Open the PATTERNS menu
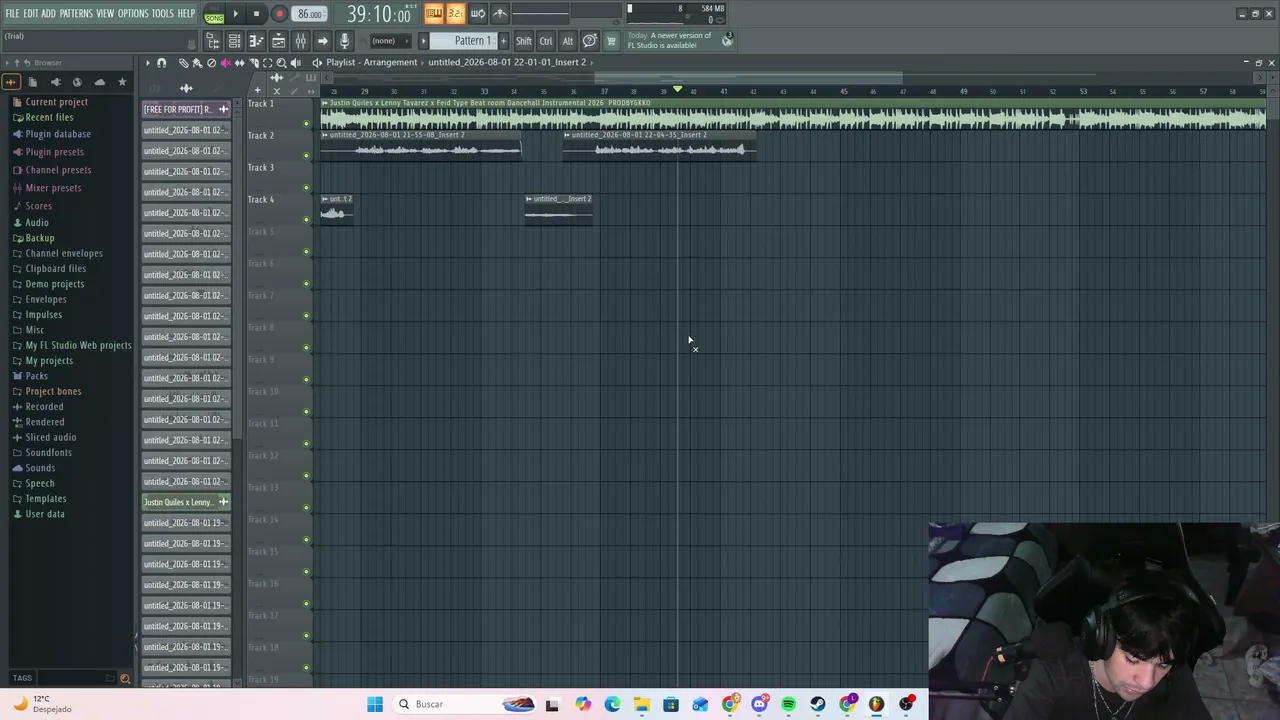Image resolution: width=1280 pixels, height=720 pixels. [x=76, y=13]
